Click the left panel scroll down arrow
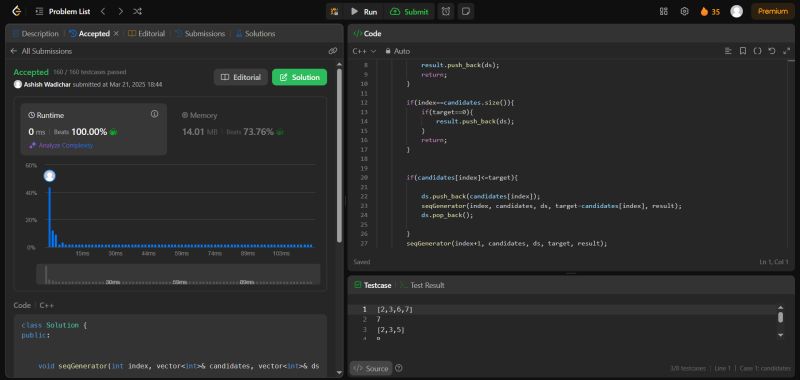 click(x=339, y=373)
